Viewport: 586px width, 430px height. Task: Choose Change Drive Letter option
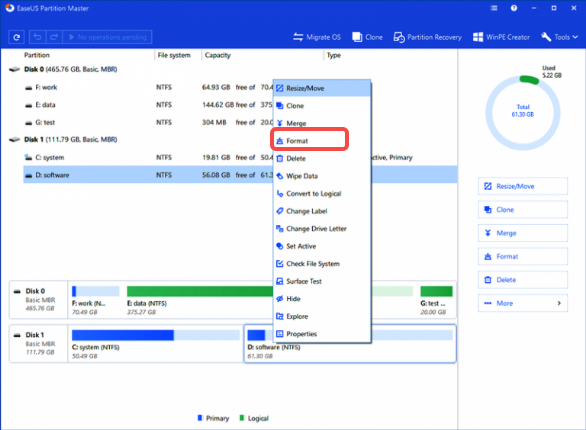coord(322,229)
